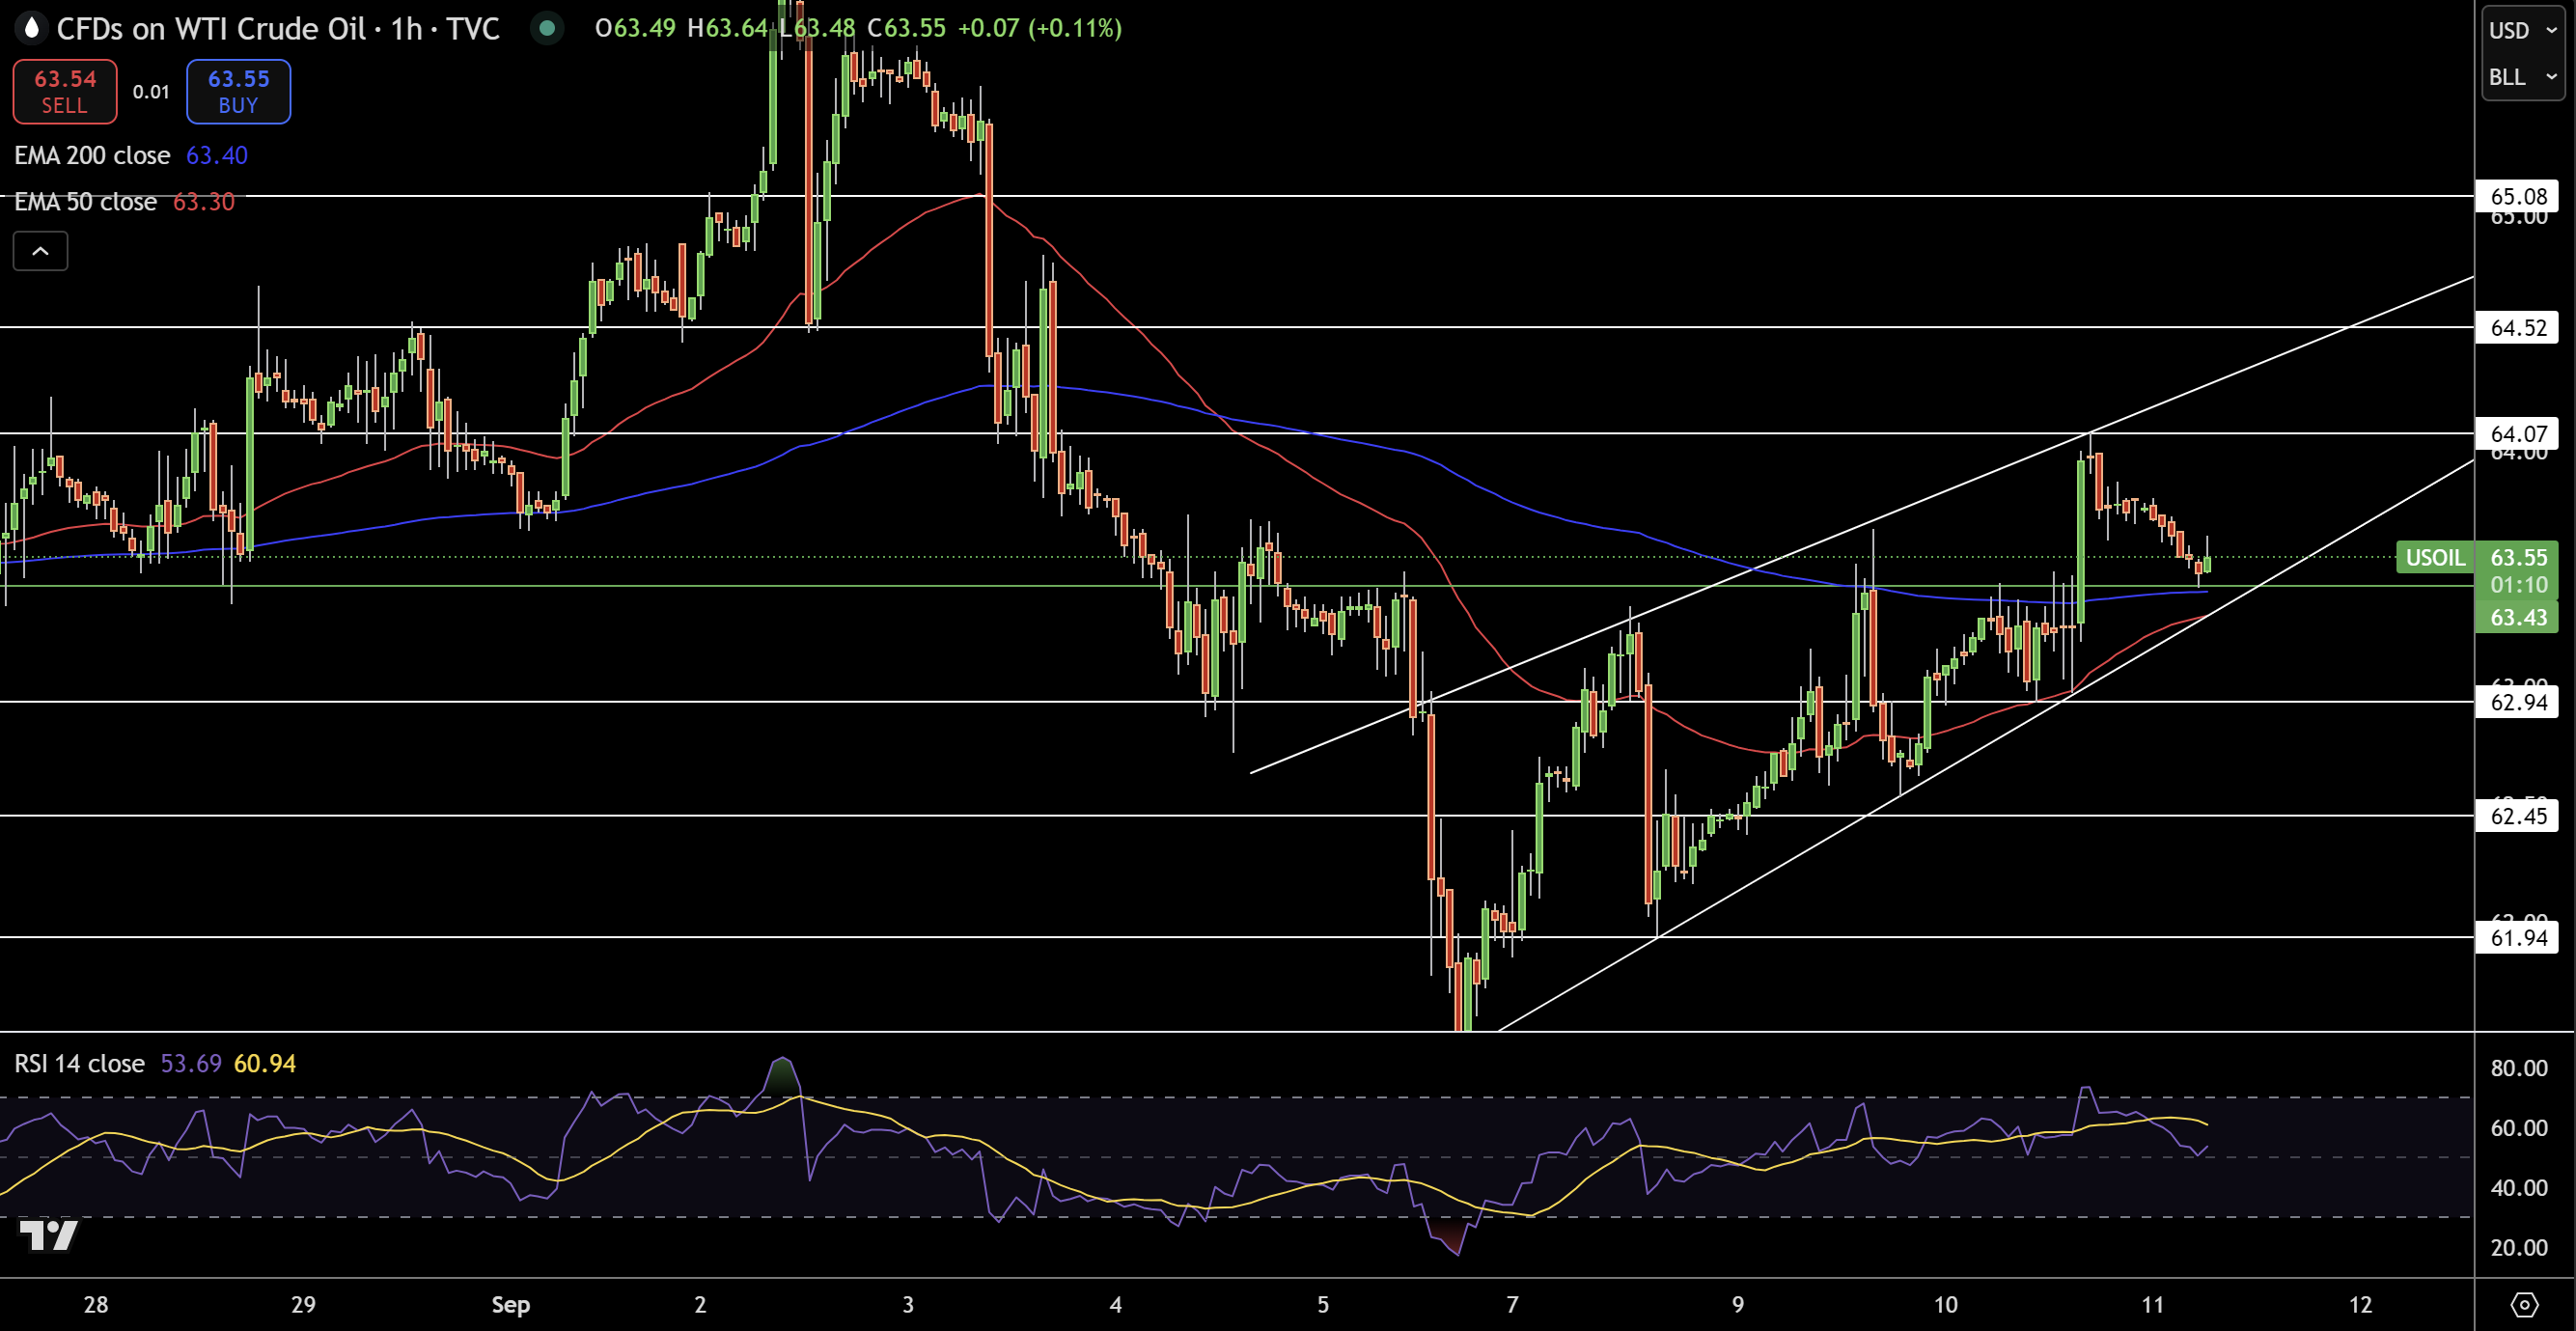This screenshot has width=2576, height=1331.
Task: Click the 65.08 price level label
Action: click(2518, 196)
